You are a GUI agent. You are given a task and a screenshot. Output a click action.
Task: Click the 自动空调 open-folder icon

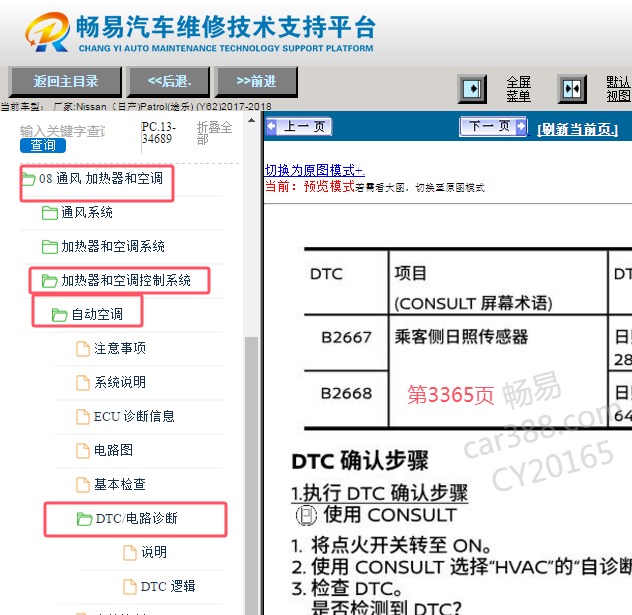tap(59, 314)
